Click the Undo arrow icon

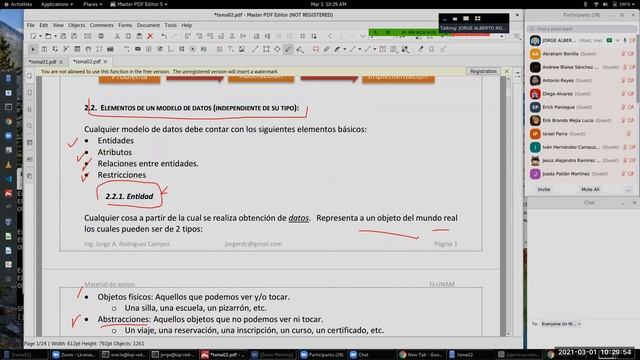tap(164, 36)
